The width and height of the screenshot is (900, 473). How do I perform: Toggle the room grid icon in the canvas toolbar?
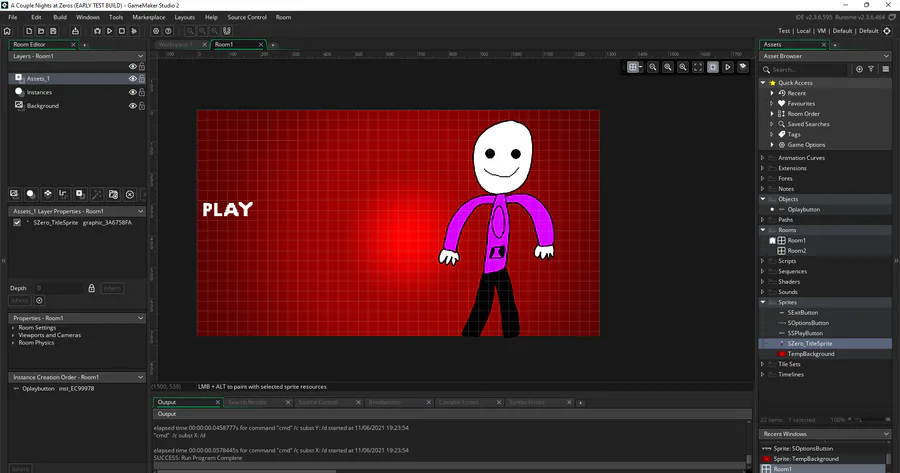634,67
